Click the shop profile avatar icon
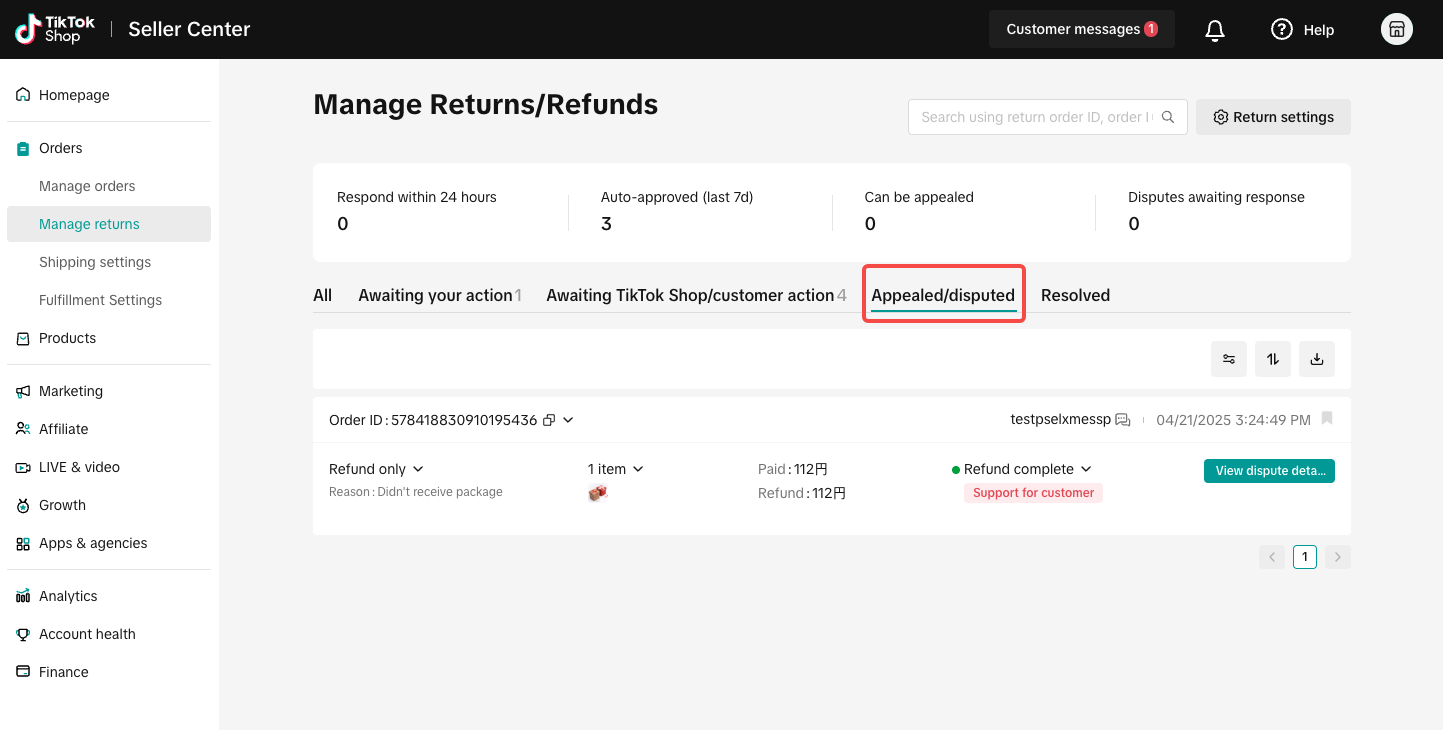Viewport: 1443px width, 730px height. pos(1397,30)
